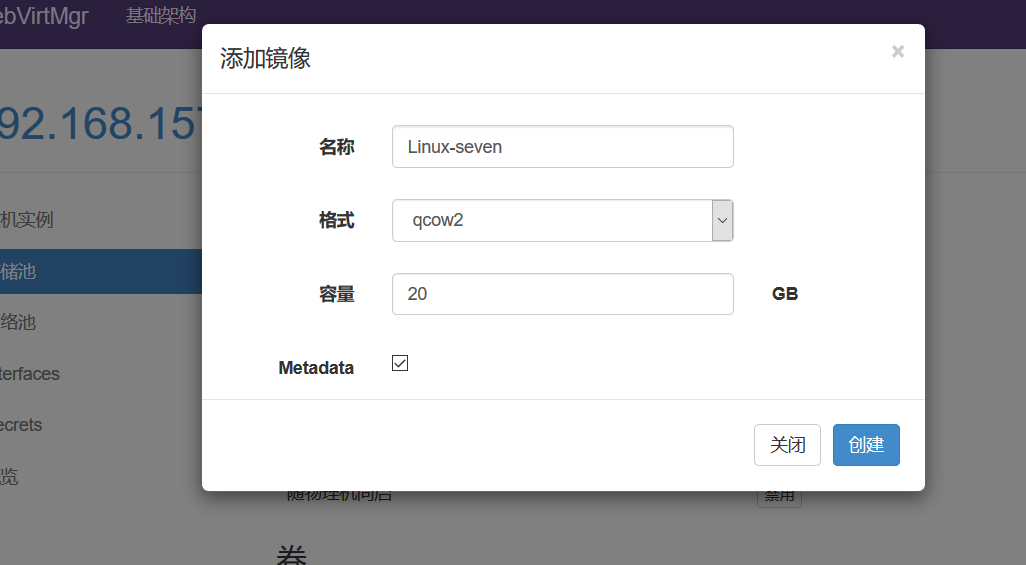
Task: Click the blue 创建 button
Action: (866, 445)
